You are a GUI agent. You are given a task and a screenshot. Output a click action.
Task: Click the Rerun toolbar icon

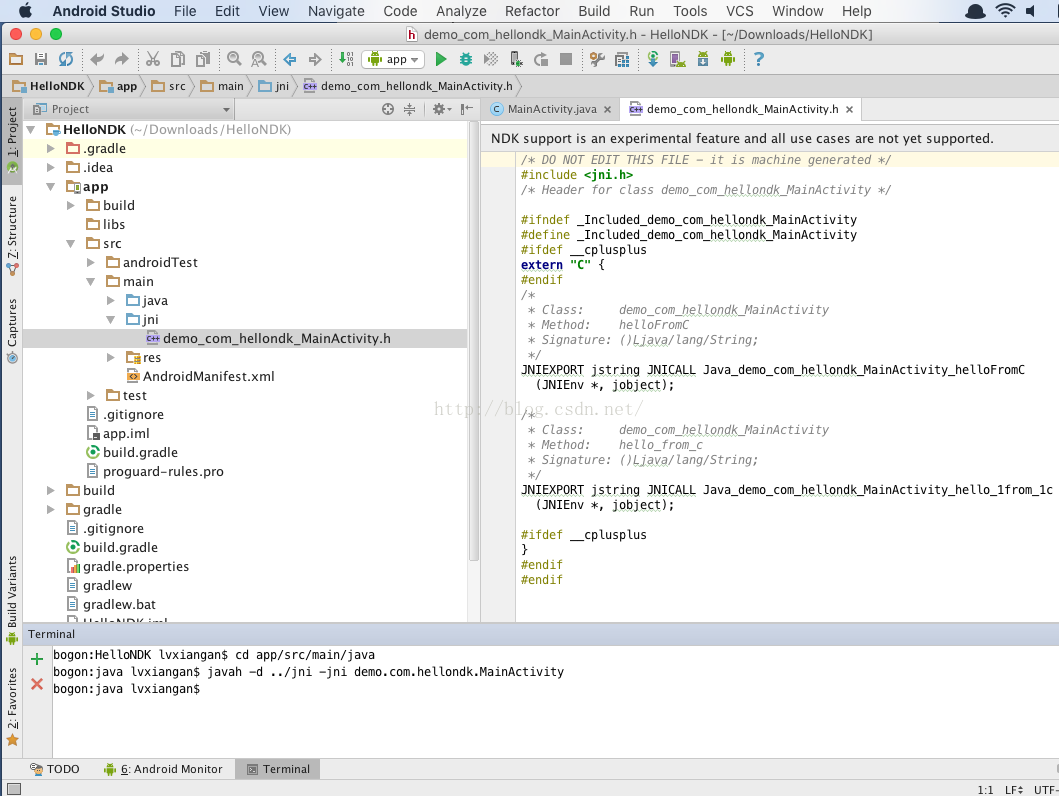coord(541,59)
